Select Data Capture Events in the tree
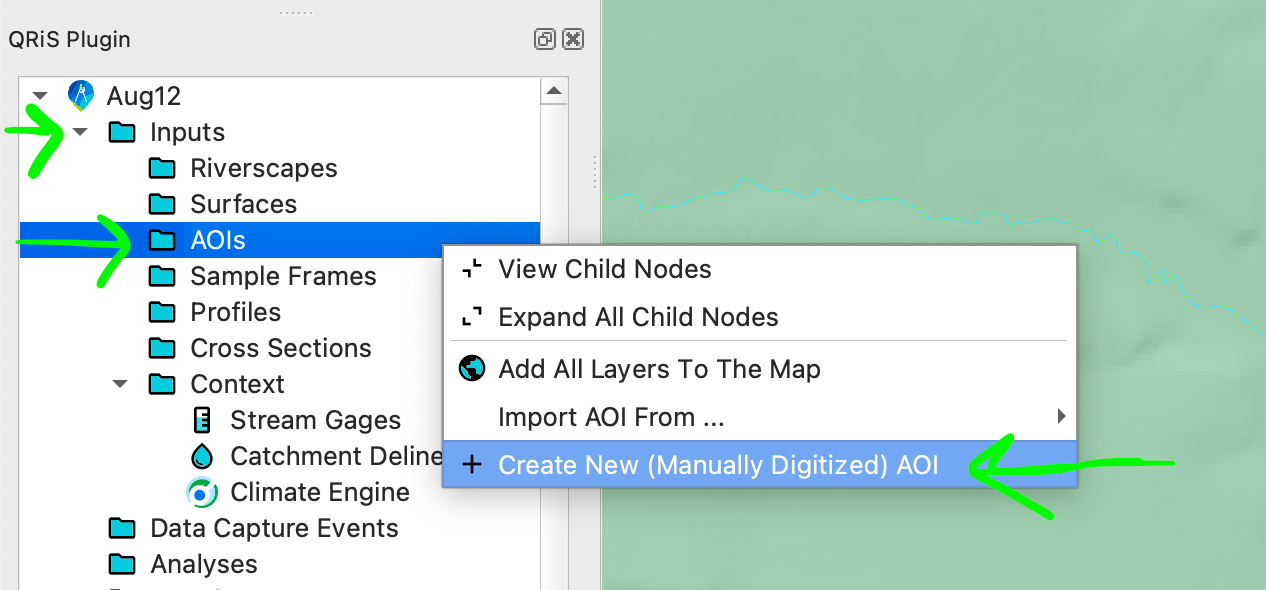The height and width of the screenshot is (590, 1266). click(x=274, y=528)
